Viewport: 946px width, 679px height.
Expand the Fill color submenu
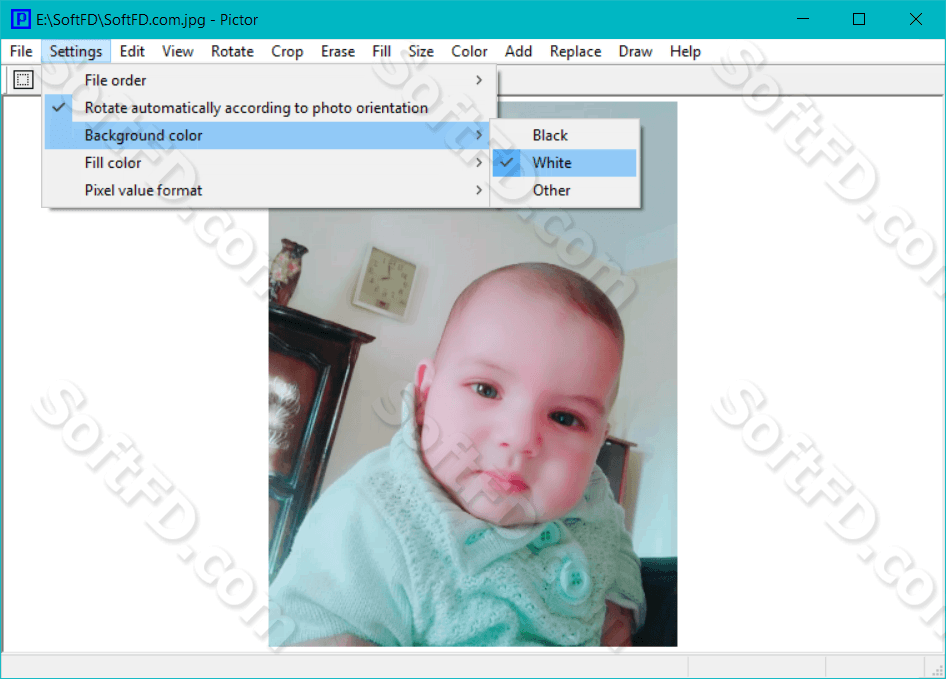[269, 163]
